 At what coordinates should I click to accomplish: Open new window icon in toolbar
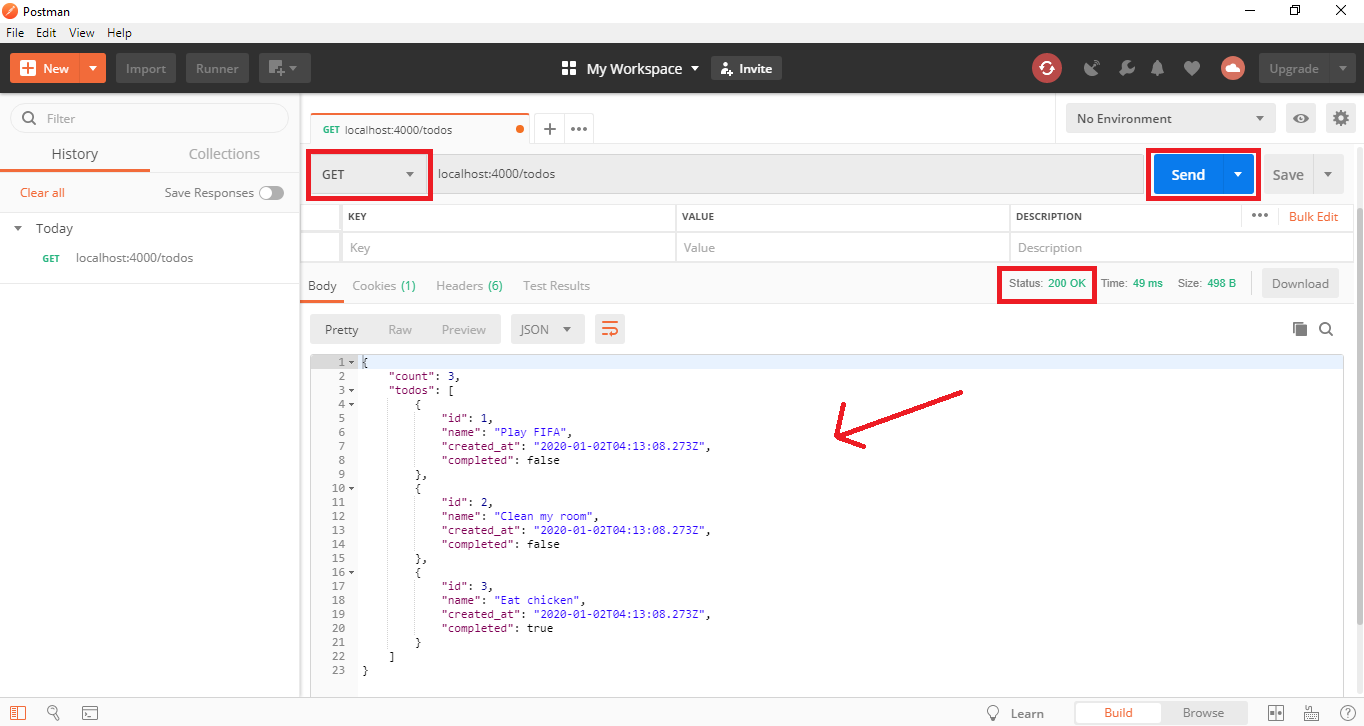285,68
